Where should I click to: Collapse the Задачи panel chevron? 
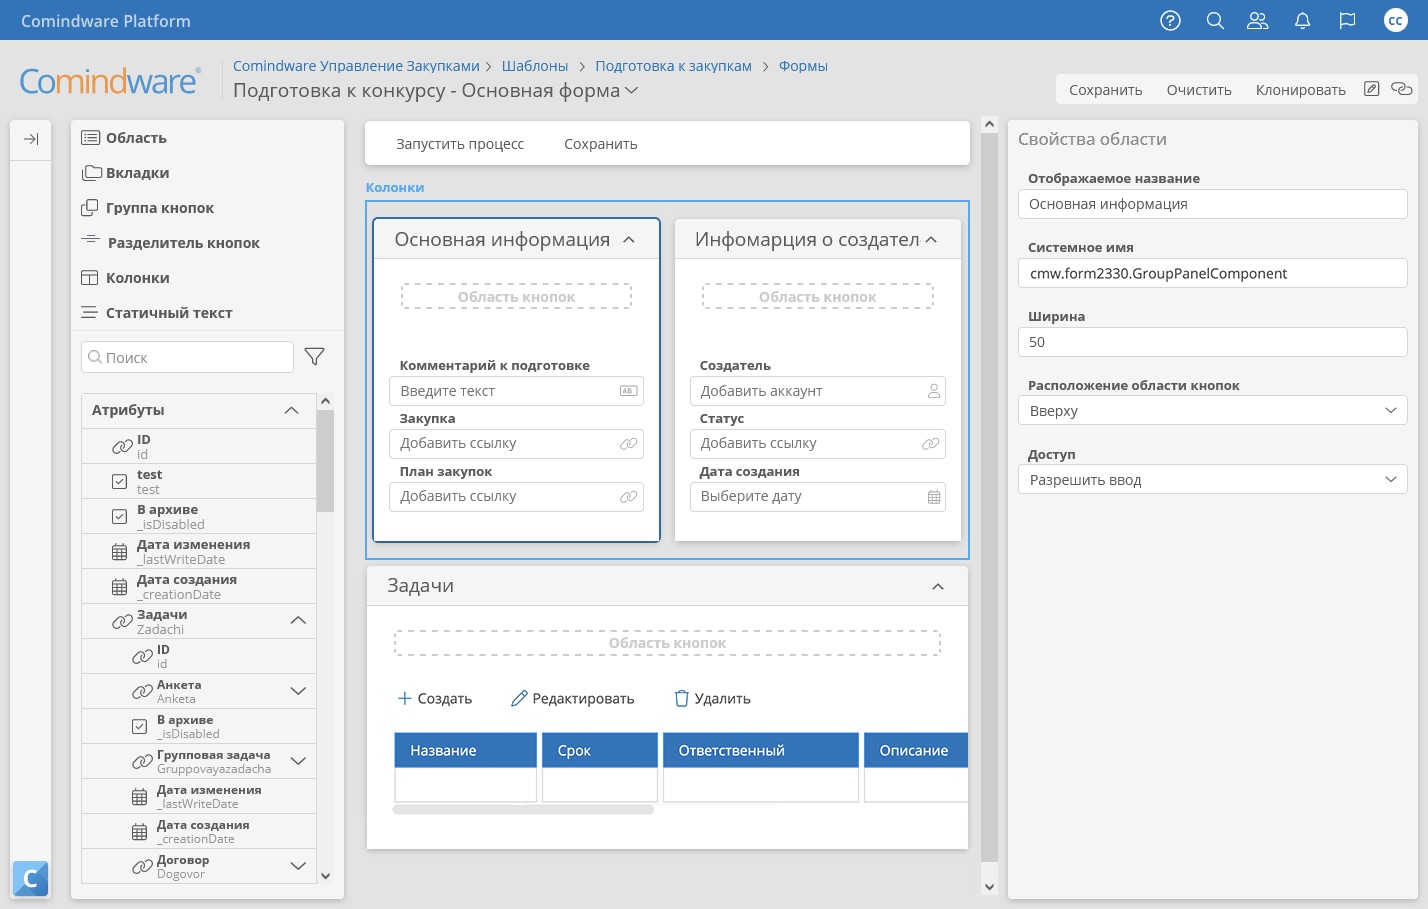click(937, 587)
